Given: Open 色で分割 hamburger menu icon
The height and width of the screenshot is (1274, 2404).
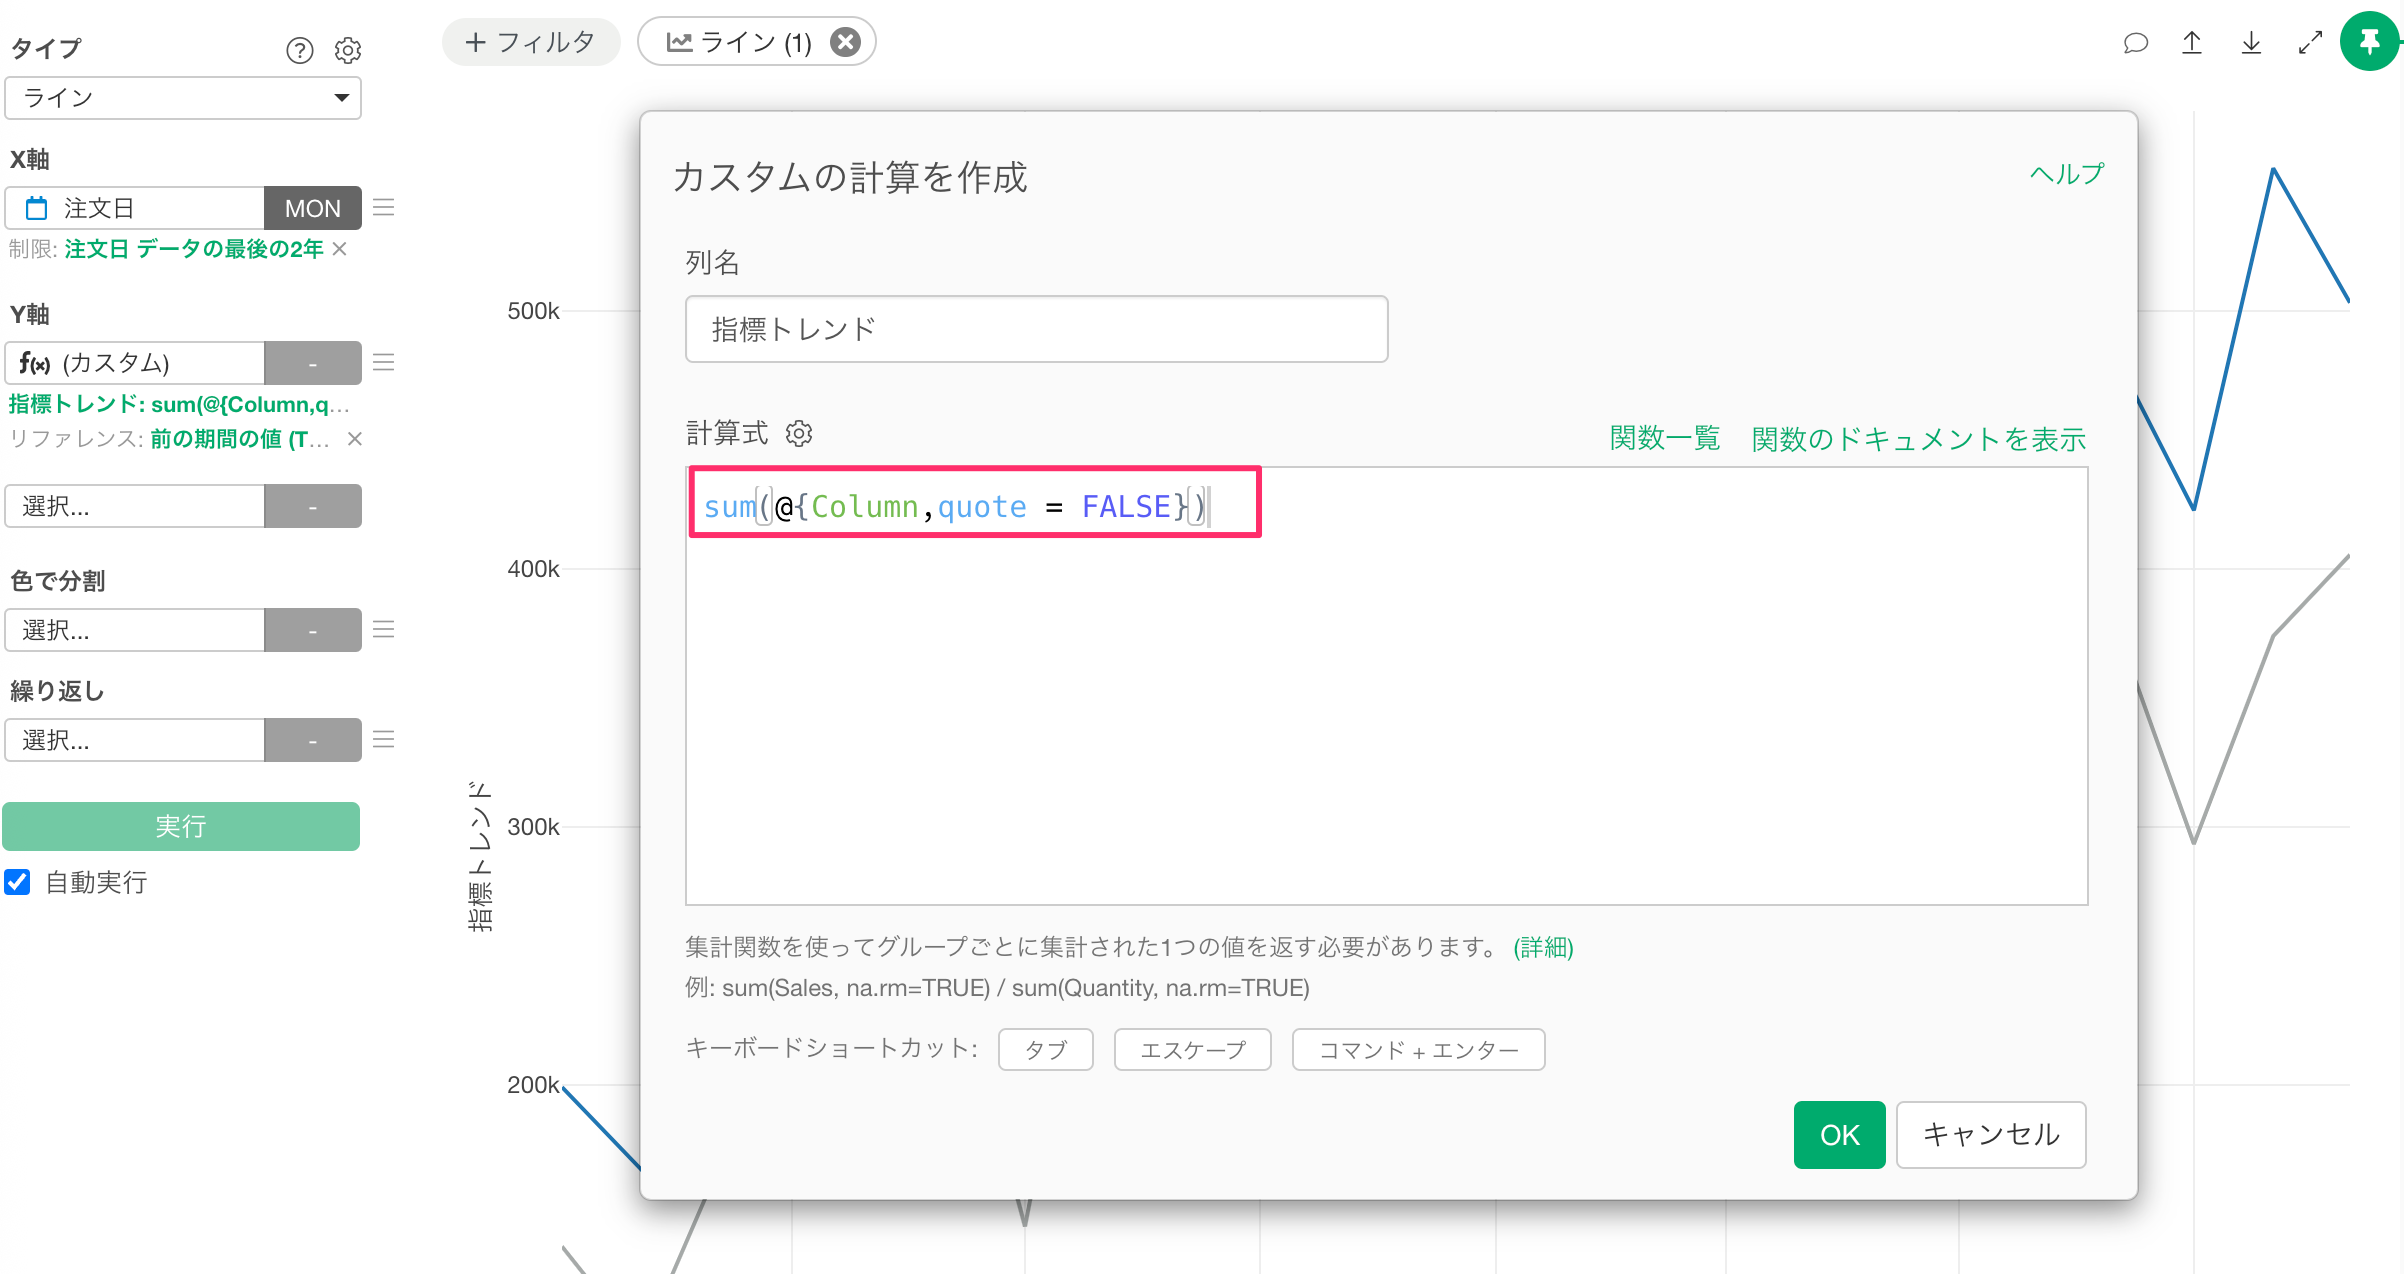Looking at the screenshot, I should point(384,629).
